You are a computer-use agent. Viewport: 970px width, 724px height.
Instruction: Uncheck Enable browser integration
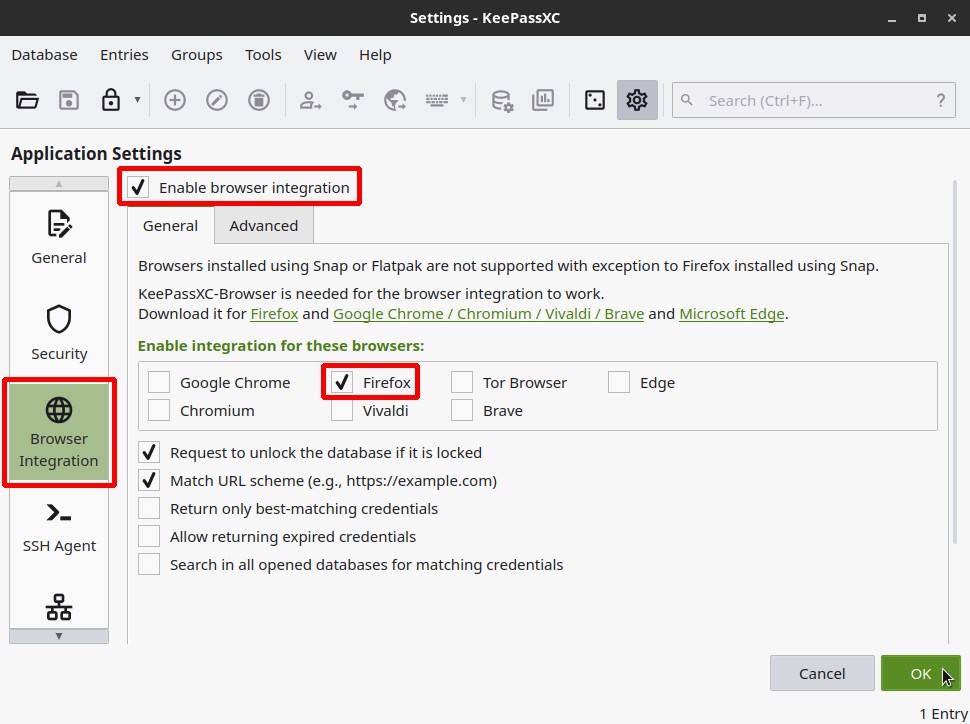pyautogui.click(x=139, y=188)
